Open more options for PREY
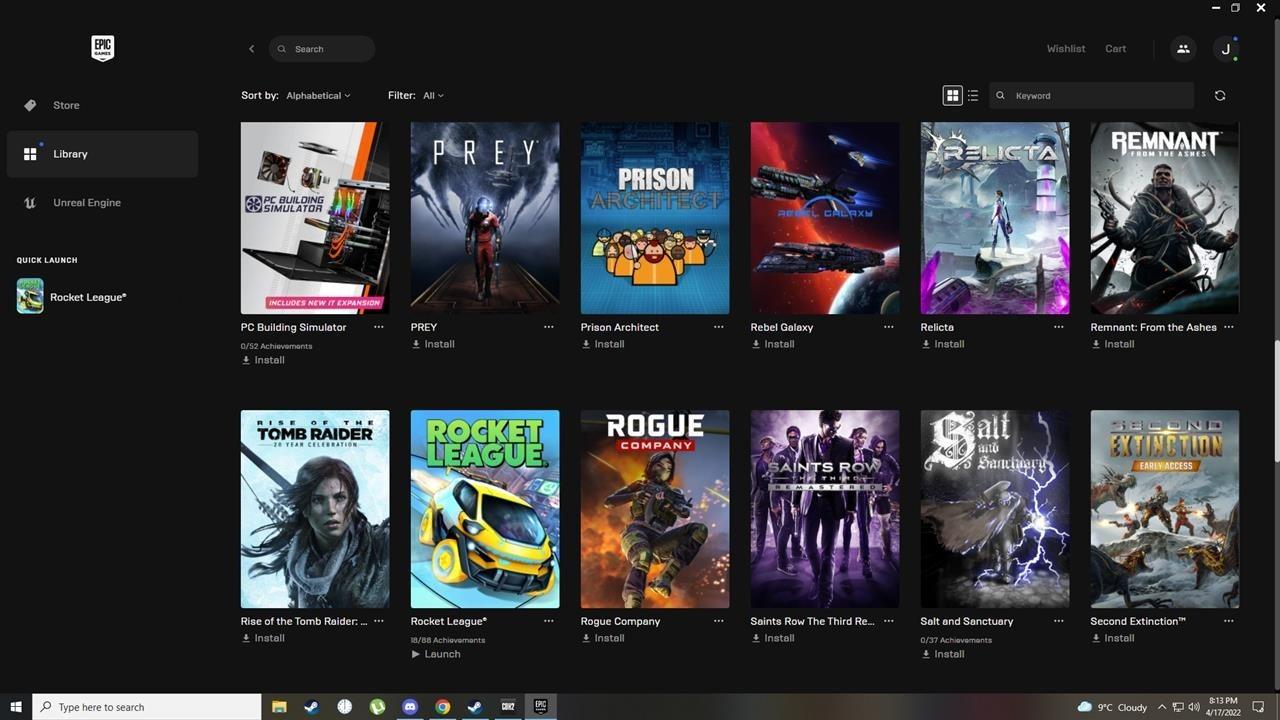Image resolution: width=1280 pixels, height=720 pixels. [548, 327]
